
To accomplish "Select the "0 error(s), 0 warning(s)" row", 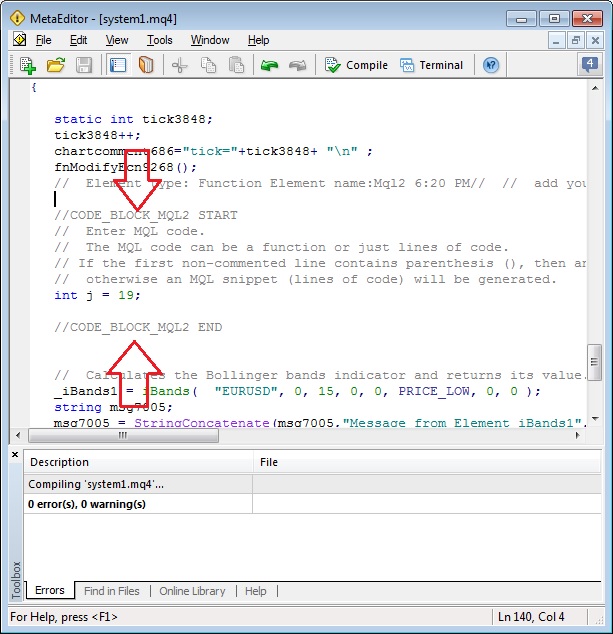I will [x=312, y=504].
